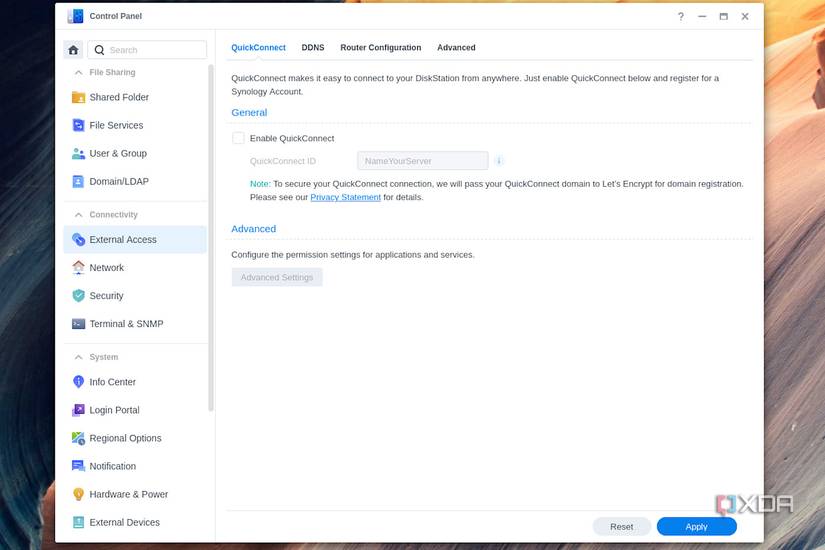Image resolution: width=825 pixels, height=550 pixels.
Task: Click the Control Panel title bar icon
Action: point(75,16)
